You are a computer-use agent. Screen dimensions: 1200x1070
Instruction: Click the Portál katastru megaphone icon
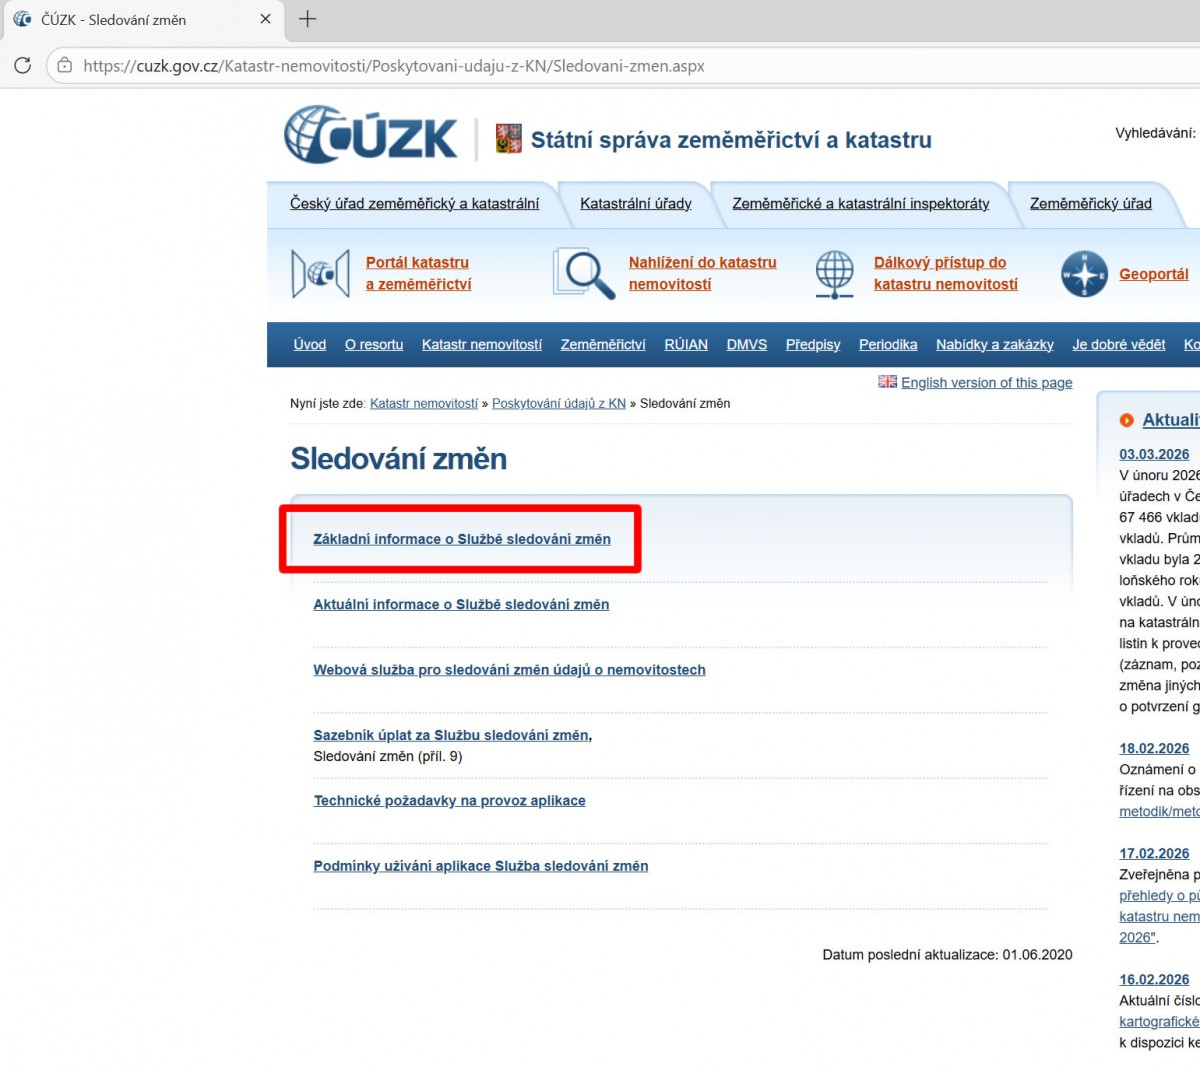coord(320,273)
